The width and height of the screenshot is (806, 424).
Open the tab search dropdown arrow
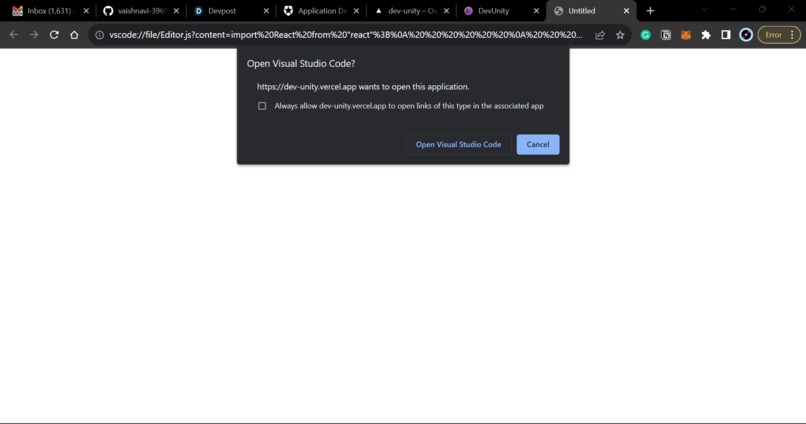(x=705, y=10)
